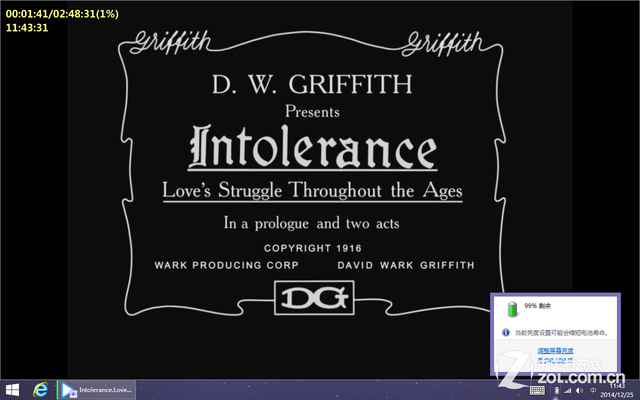Viewport: 640px width, 400px height.
Task: Open the Windows Start button
Action: 12,390
